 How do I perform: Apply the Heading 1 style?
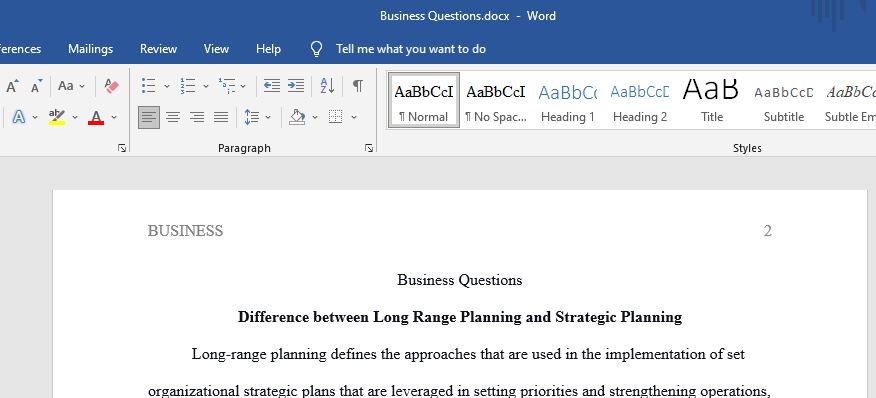coord(568,101)
